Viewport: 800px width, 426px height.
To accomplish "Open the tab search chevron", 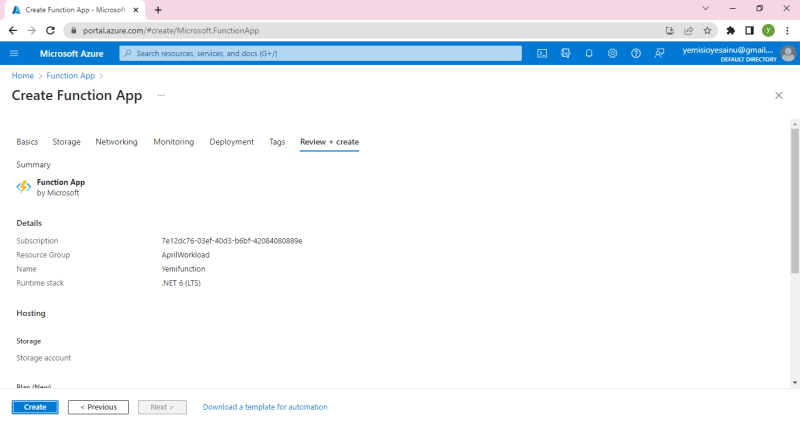I will coord(706,9).
